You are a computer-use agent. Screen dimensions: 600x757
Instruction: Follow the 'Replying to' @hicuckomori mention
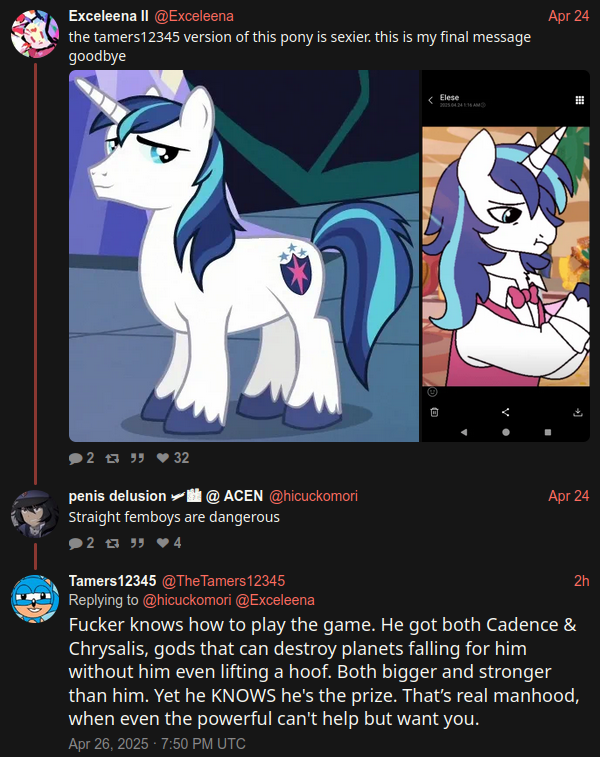point(187,600)
